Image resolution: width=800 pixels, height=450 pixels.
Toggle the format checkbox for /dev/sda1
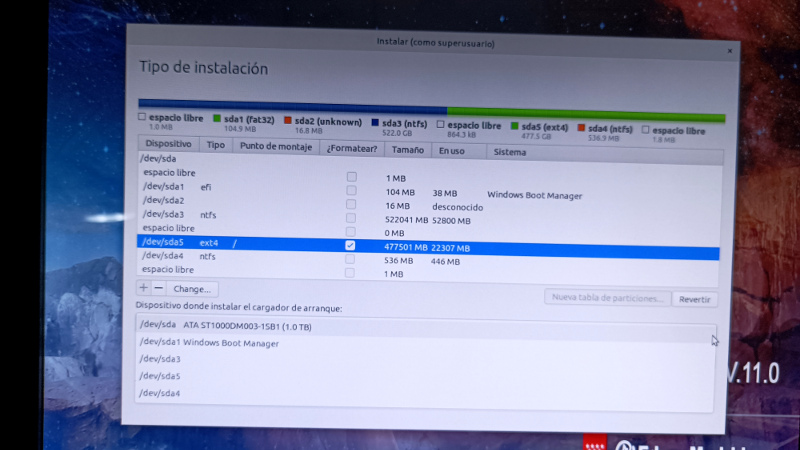click(351, 190)
